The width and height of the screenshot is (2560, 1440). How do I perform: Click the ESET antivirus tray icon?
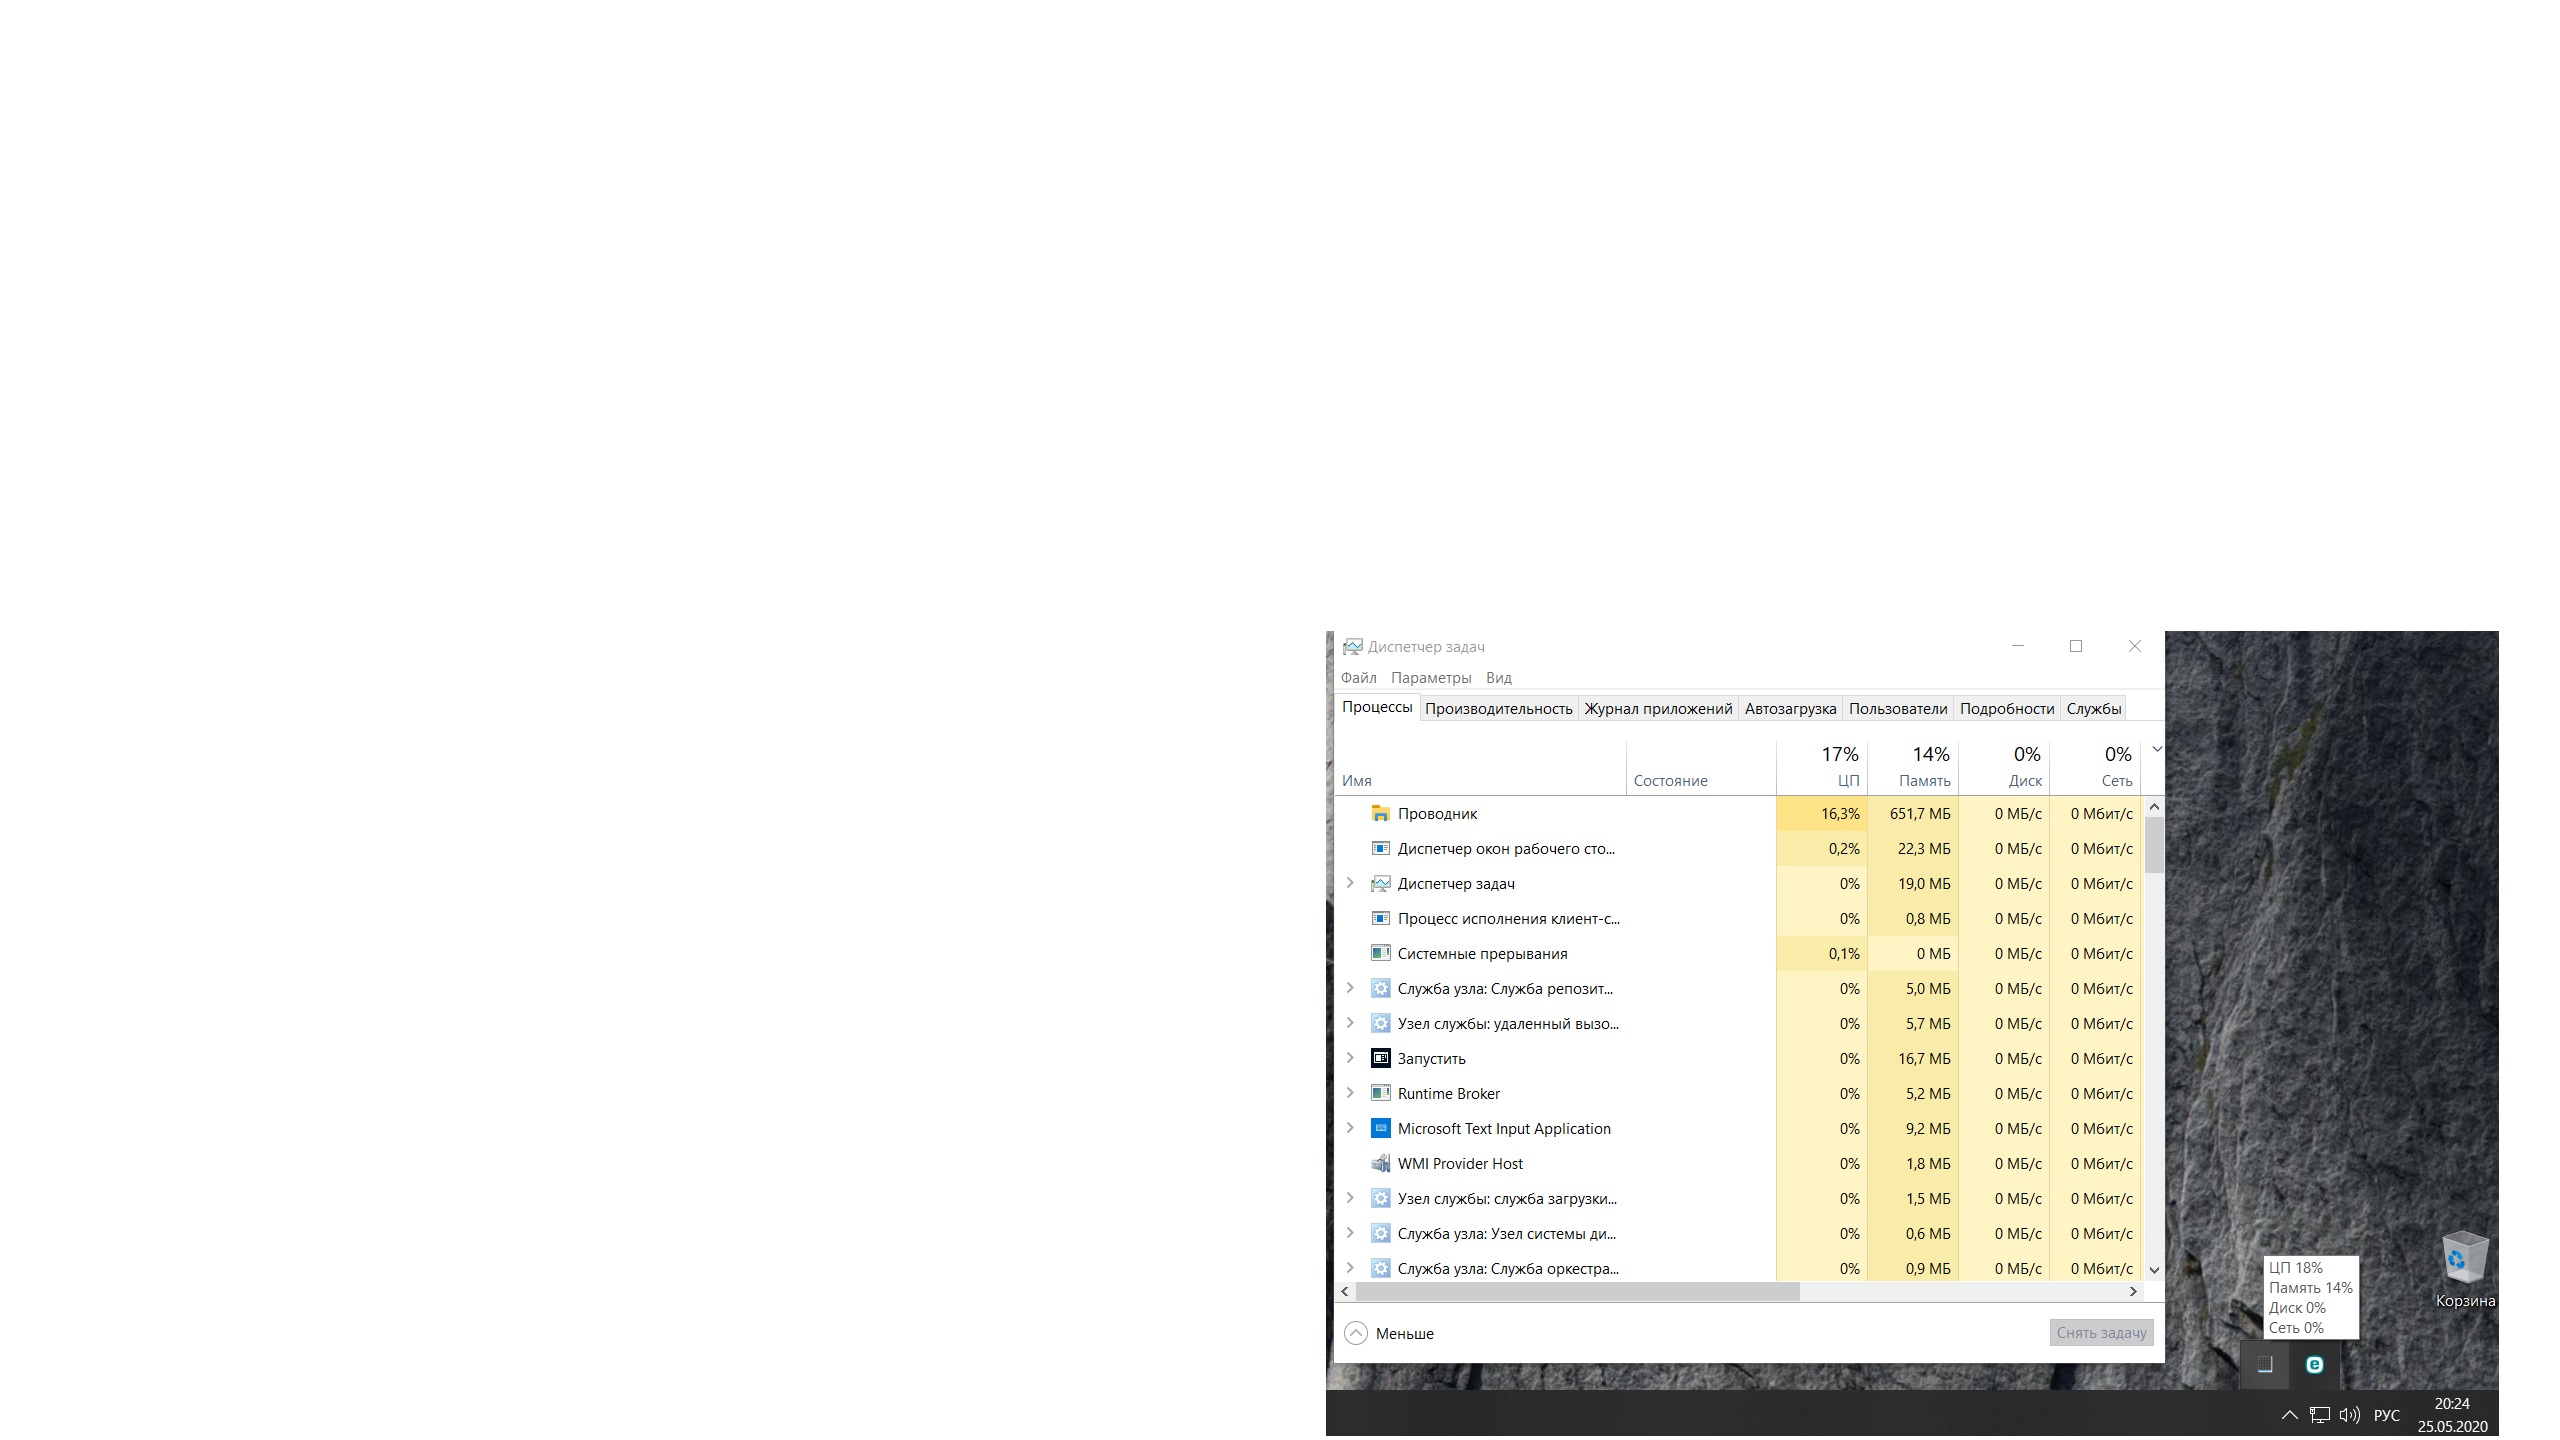point(2314,1365)
